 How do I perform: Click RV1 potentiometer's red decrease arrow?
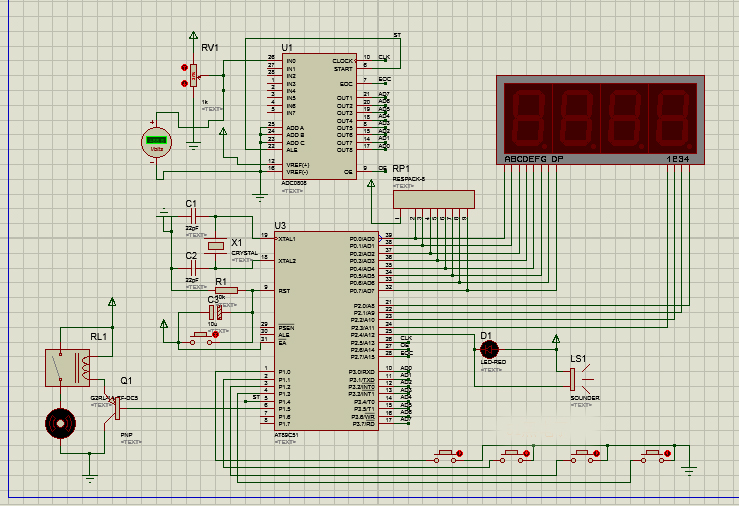pos(184,83)
